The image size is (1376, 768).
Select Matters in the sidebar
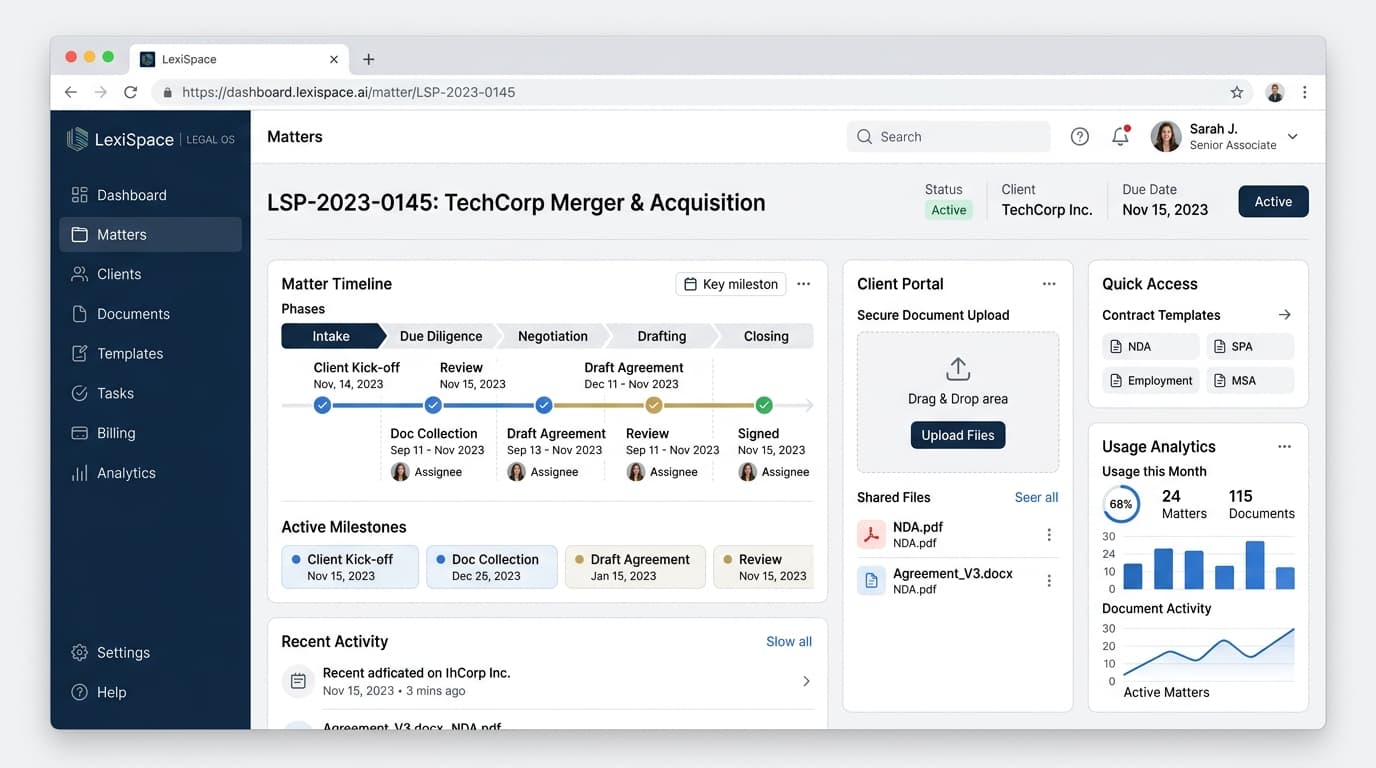150,234
